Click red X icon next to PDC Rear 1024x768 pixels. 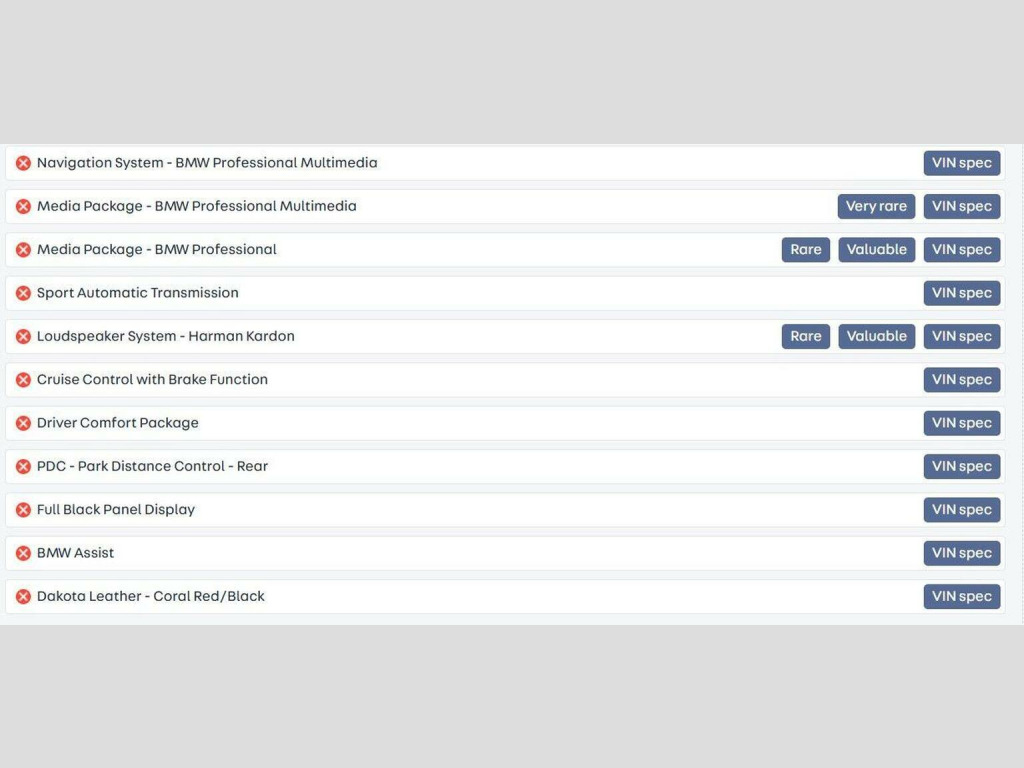(x=23, y=466)
